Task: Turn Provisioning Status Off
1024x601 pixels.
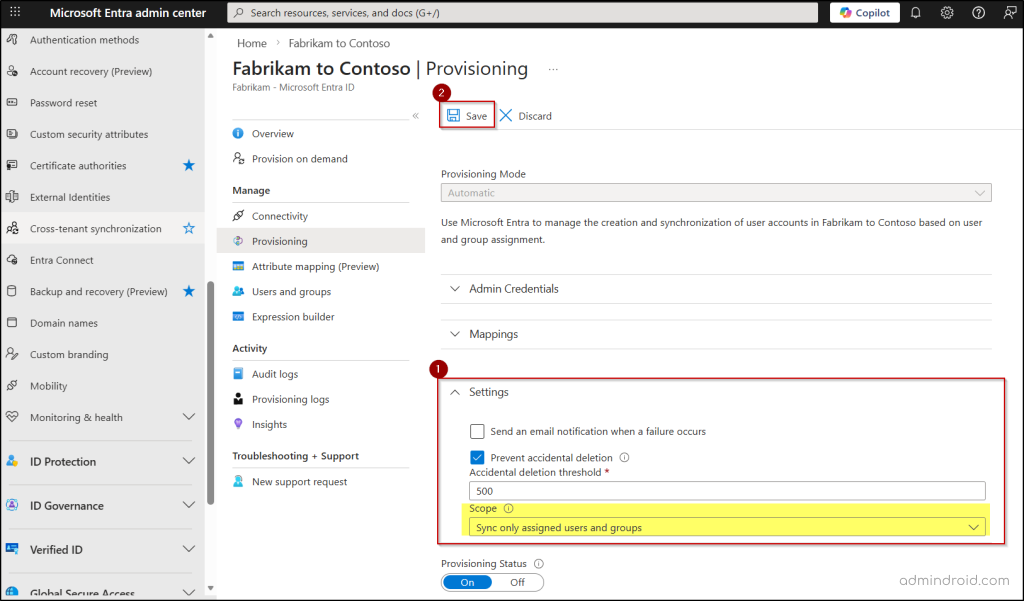Action: click(517, 581)
